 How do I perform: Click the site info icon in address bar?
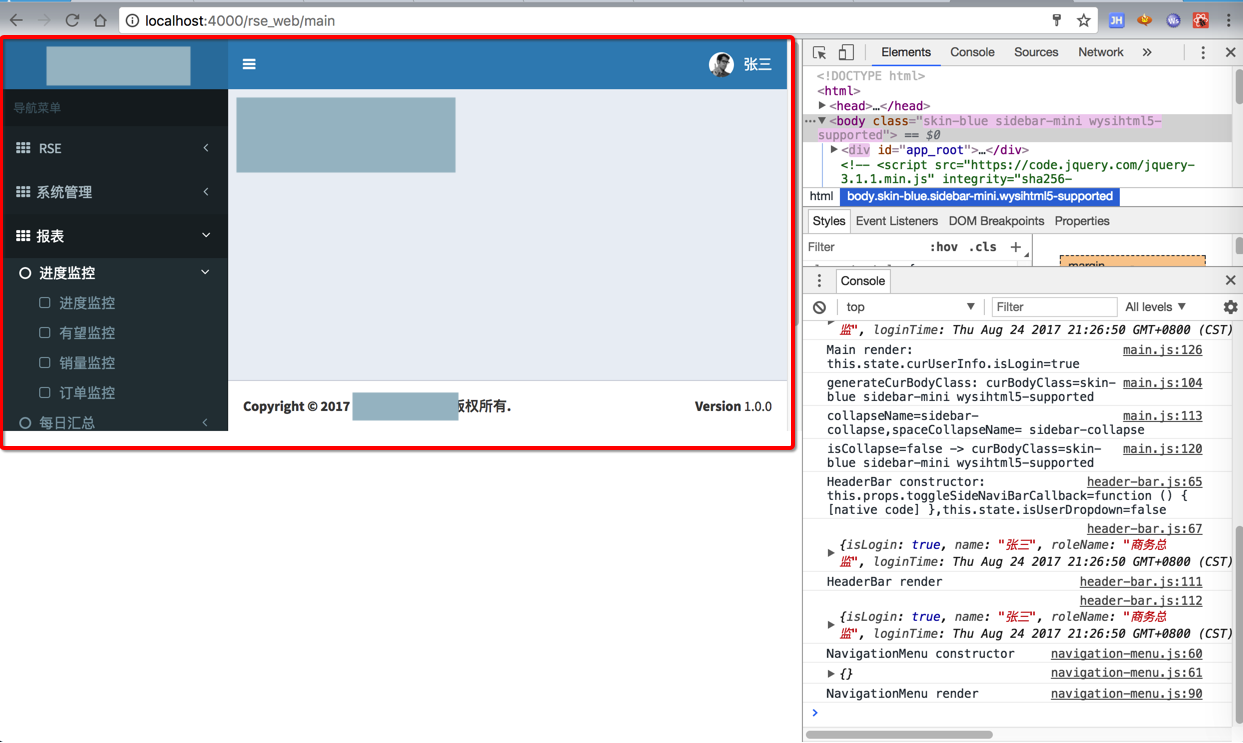(x=132, y=20)
